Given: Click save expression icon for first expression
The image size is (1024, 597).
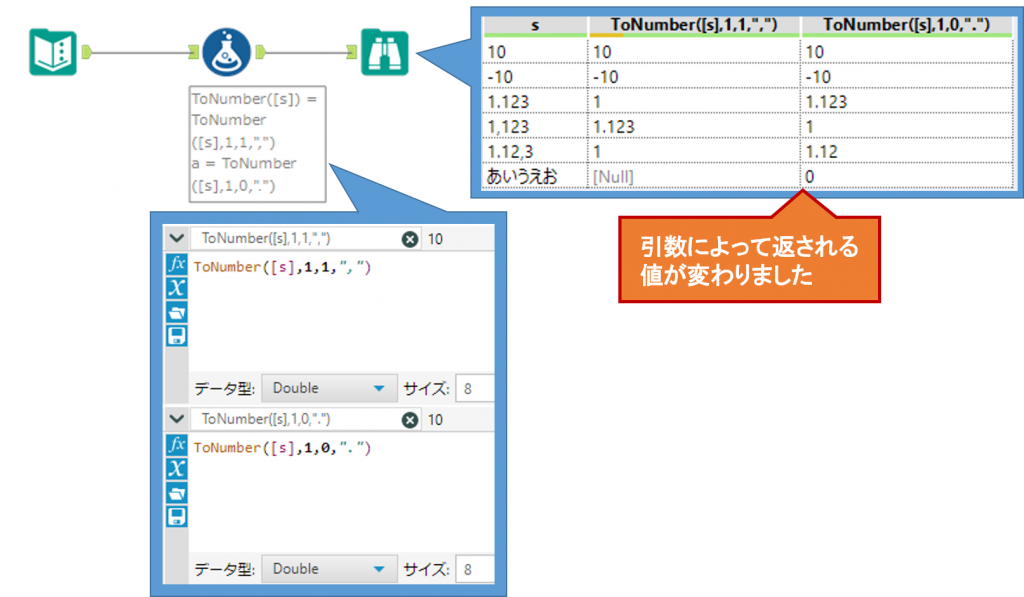Looking at the screenshot, I should [177, 336].
